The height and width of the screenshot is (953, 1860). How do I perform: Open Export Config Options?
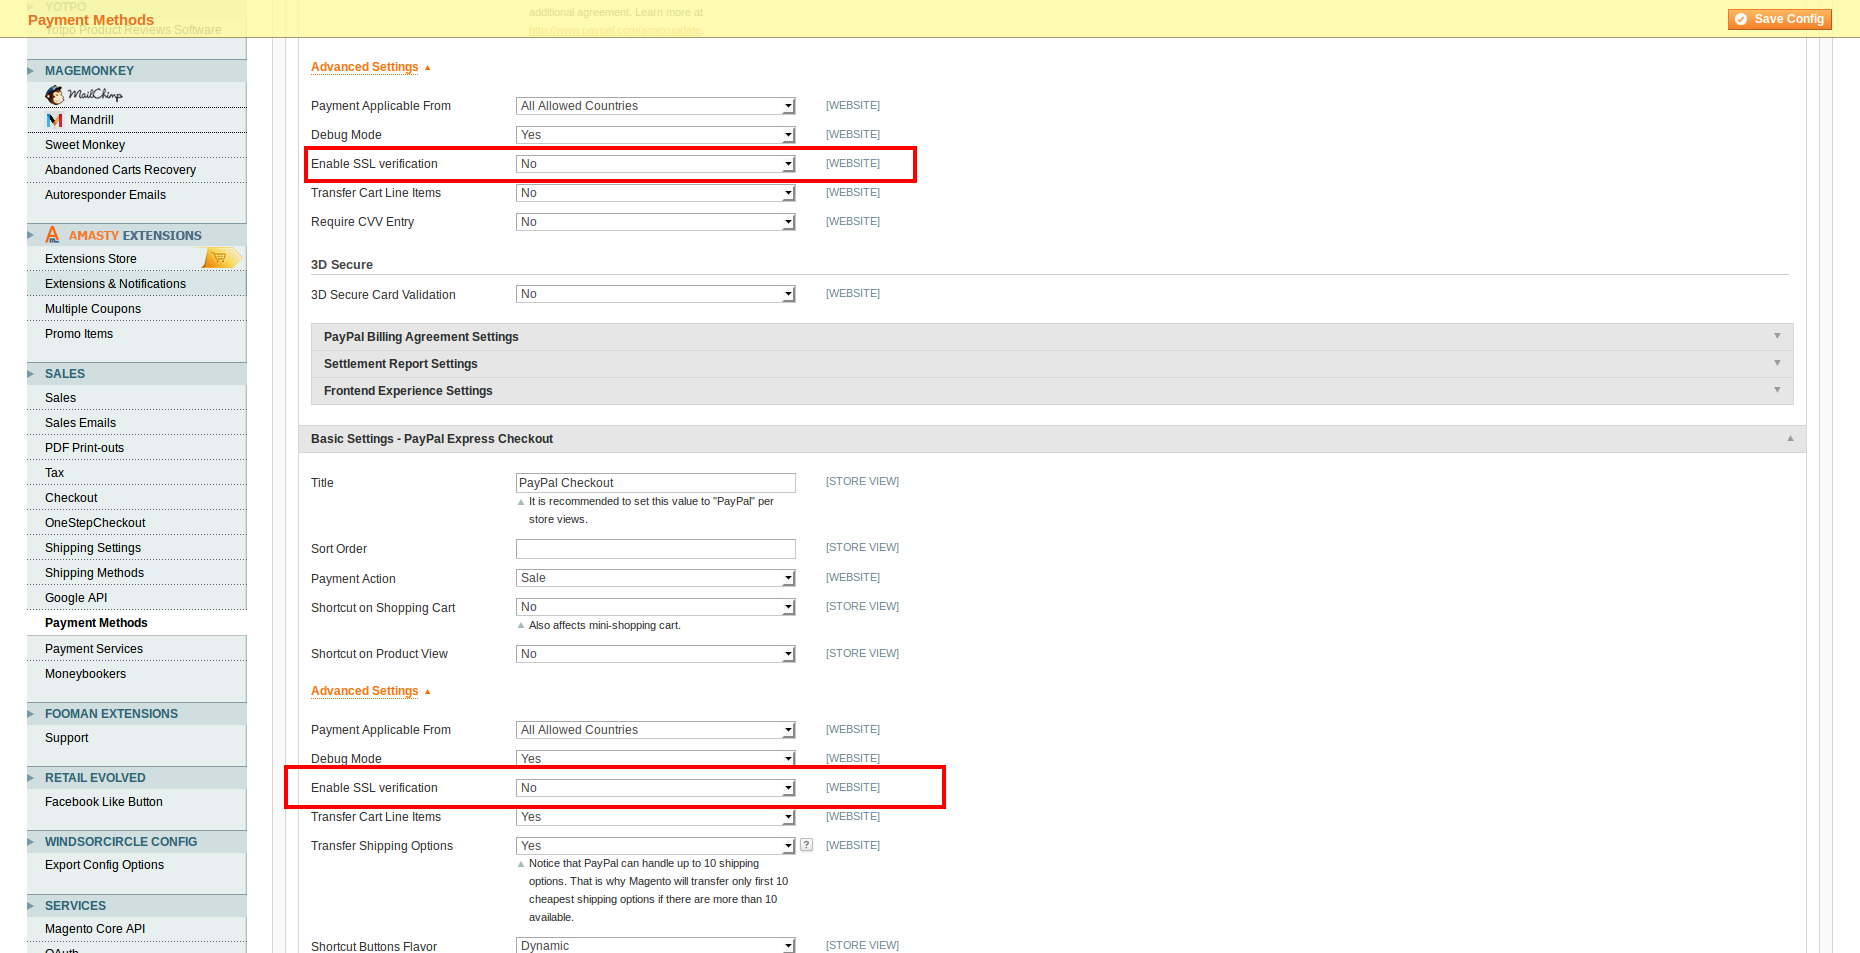104,865
